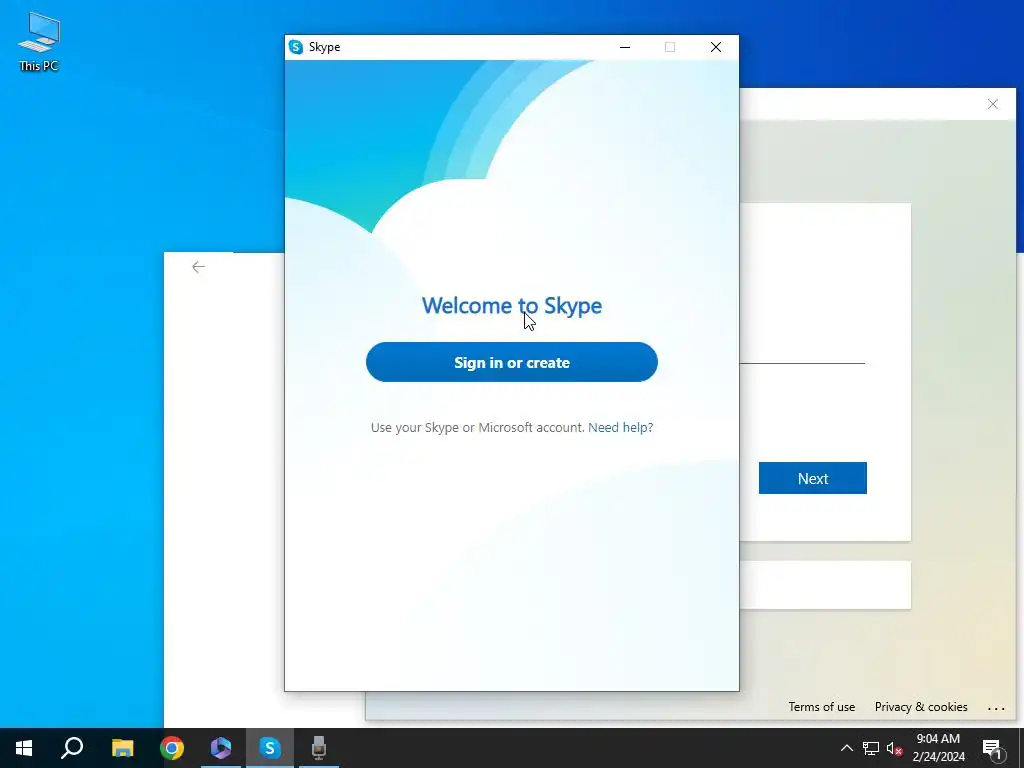Viewport: 1024px width, 768px height.
Task: Open Privacy & cookies link
Action: pos(921,707)
